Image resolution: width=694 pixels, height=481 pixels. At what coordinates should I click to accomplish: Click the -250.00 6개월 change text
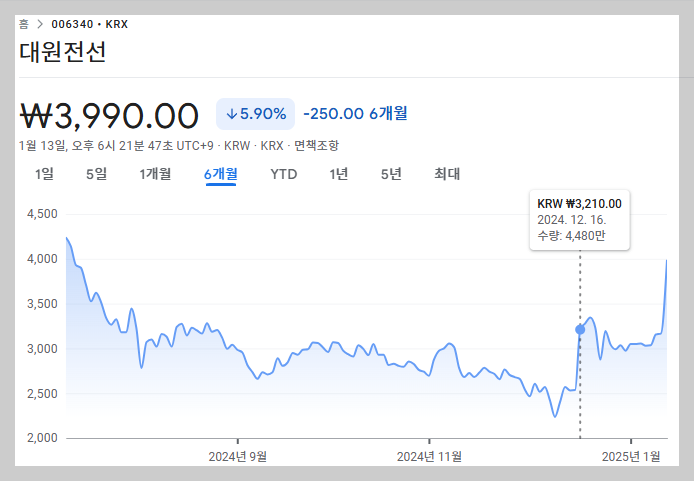point(355,114)
